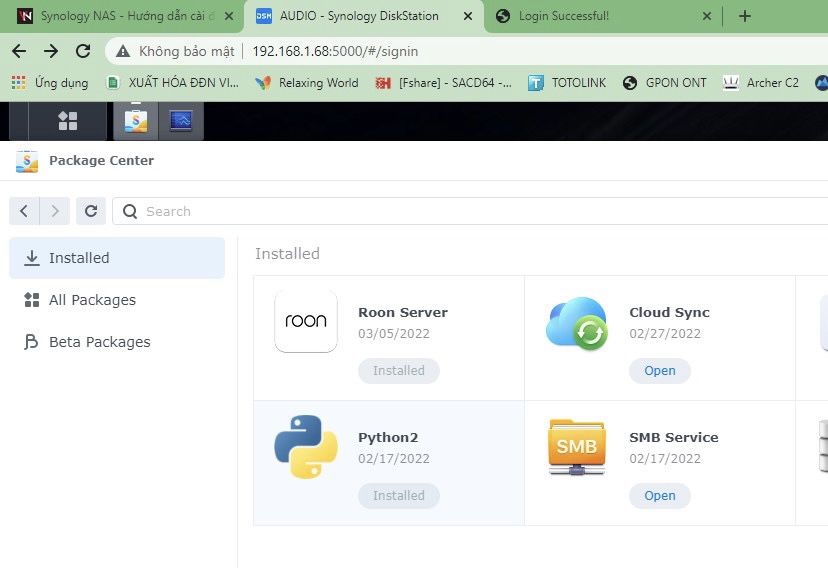Switch to the Synology NAS guide tab
Screen dimensions: 828x568
point(127,16)
